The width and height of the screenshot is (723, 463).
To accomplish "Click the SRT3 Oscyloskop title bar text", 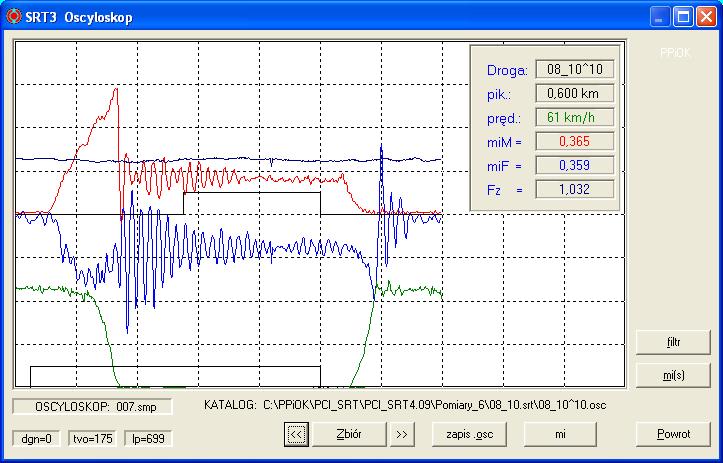I will click(x=79, y=18).
